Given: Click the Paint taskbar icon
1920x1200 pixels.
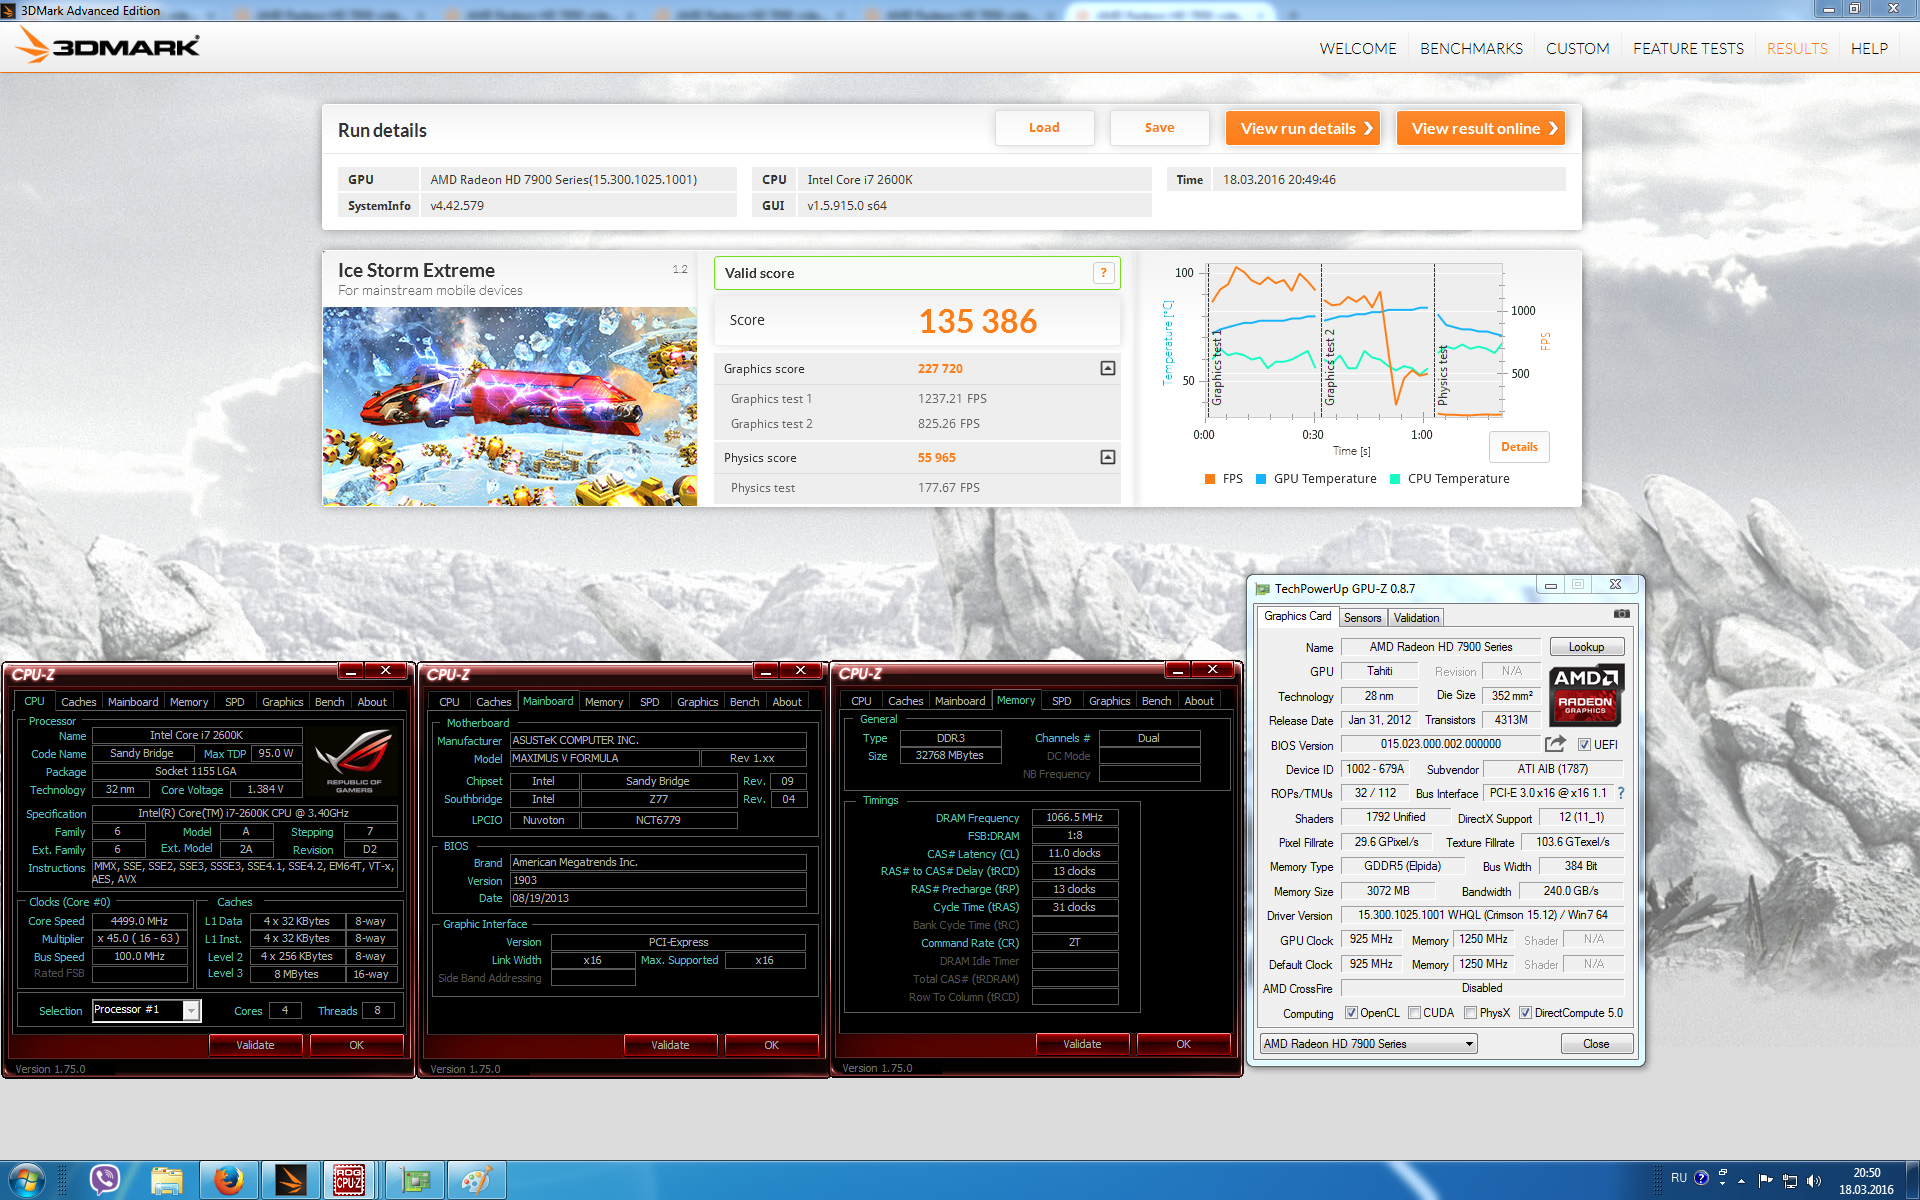Looking at the screenshot, I should (476, 1180).
